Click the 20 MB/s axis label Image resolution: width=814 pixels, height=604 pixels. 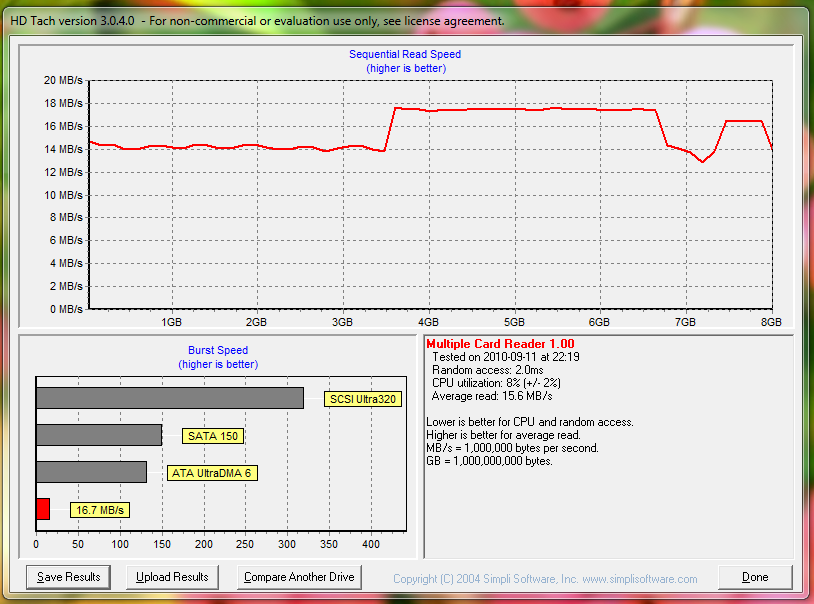tap(63, 80)
